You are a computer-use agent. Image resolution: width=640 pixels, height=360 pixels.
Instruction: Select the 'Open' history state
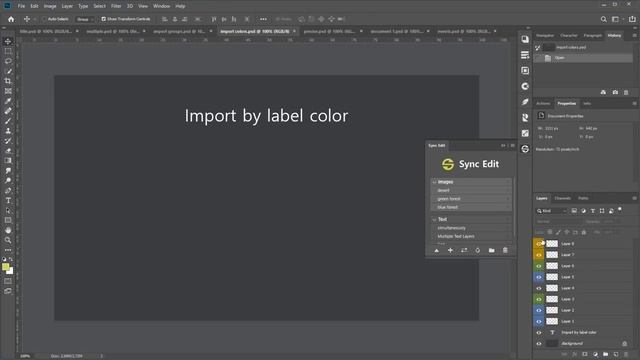(x=583, y=58)
